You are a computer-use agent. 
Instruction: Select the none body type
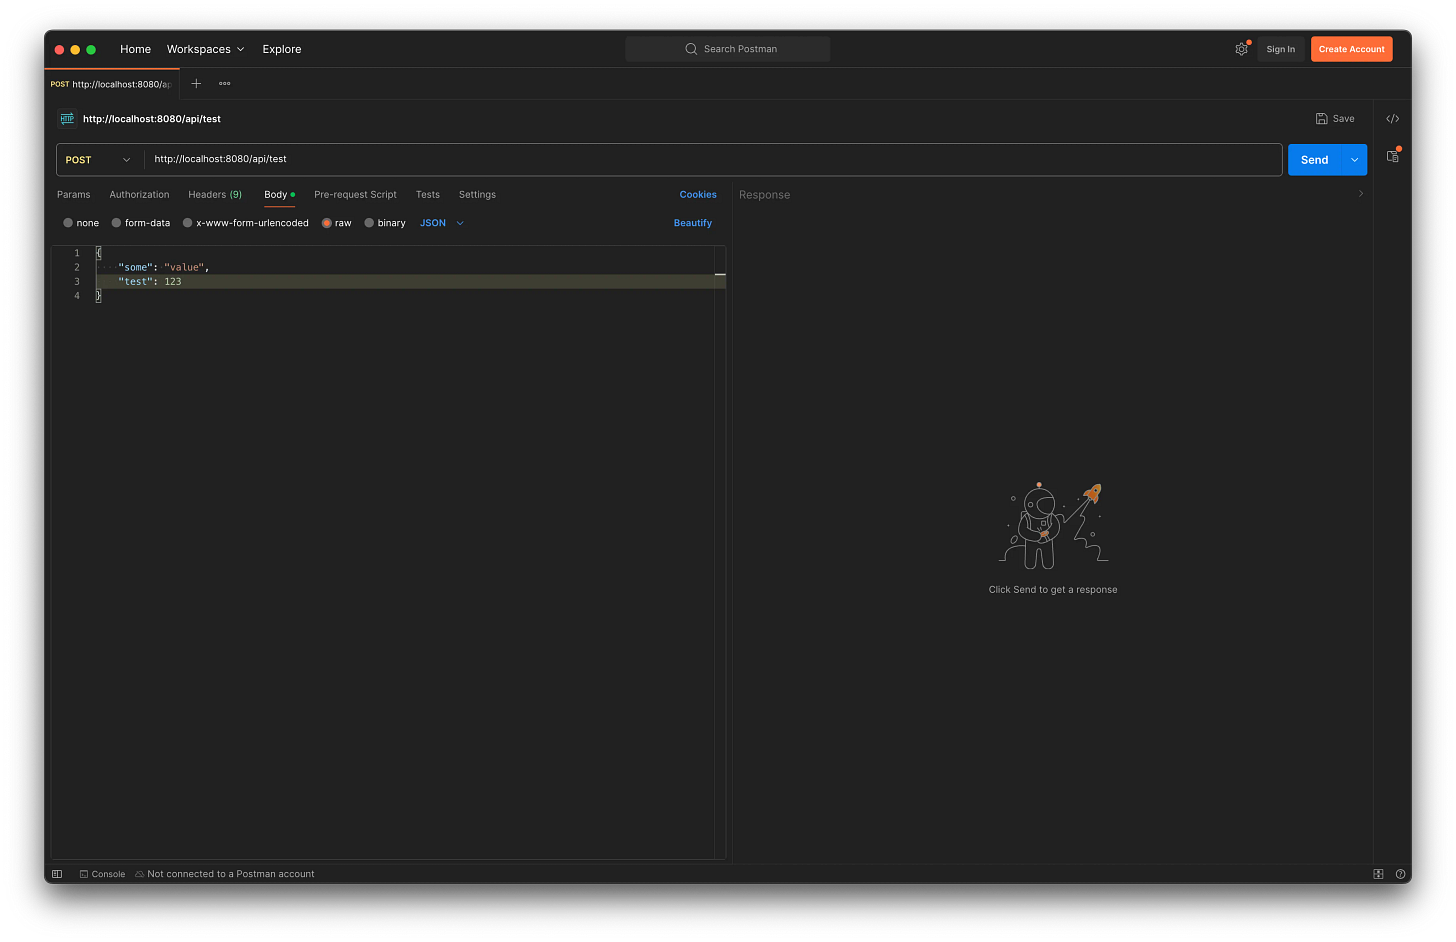(81, 223)
